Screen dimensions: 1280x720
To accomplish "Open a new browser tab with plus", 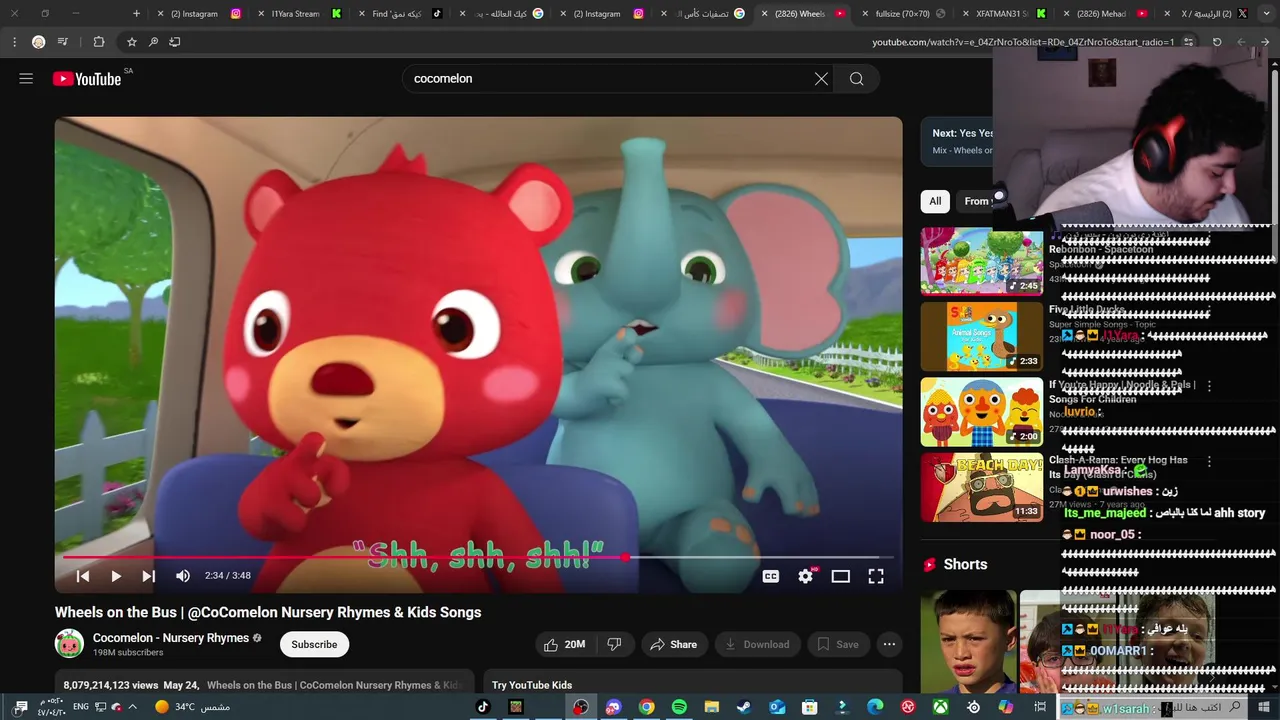I will tap(136, 14).
